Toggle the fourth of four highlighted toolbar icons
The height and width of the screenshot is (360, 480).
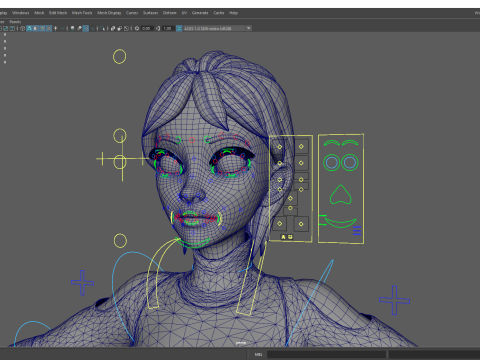click(x=49, y=28)
